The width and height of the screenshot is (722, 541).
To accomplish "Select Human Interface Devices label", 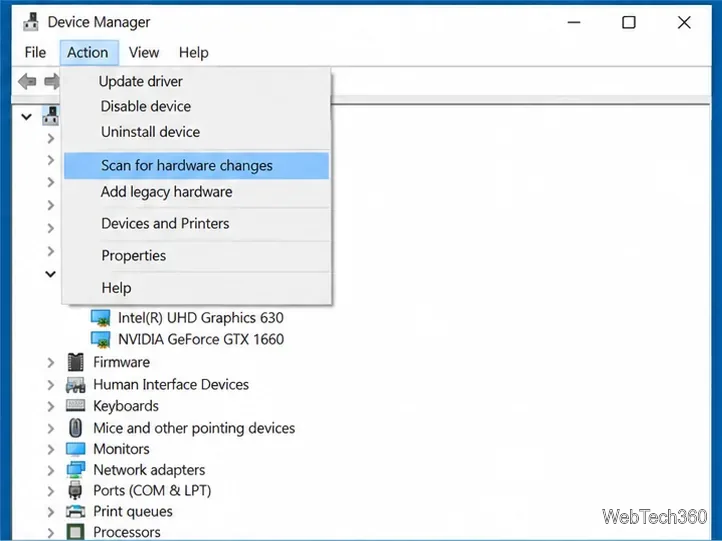I will pyautogui.click(x=171, y=384).
